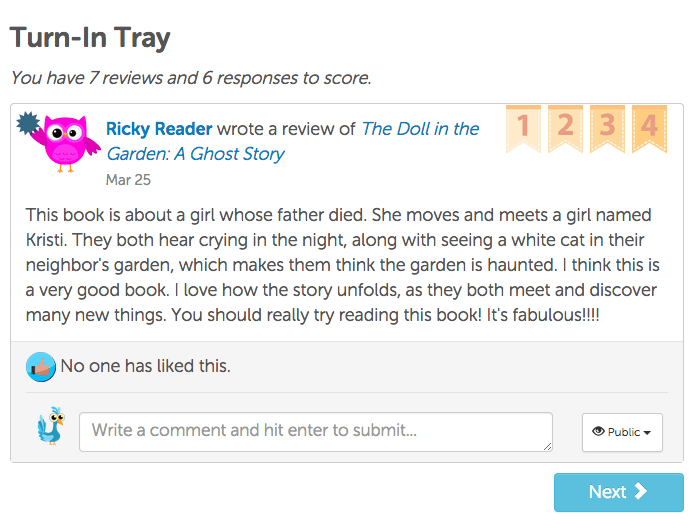Like the review with the thumbs-up icon
The width and height of the screenshot is (695, 528).
pos(41,367)
